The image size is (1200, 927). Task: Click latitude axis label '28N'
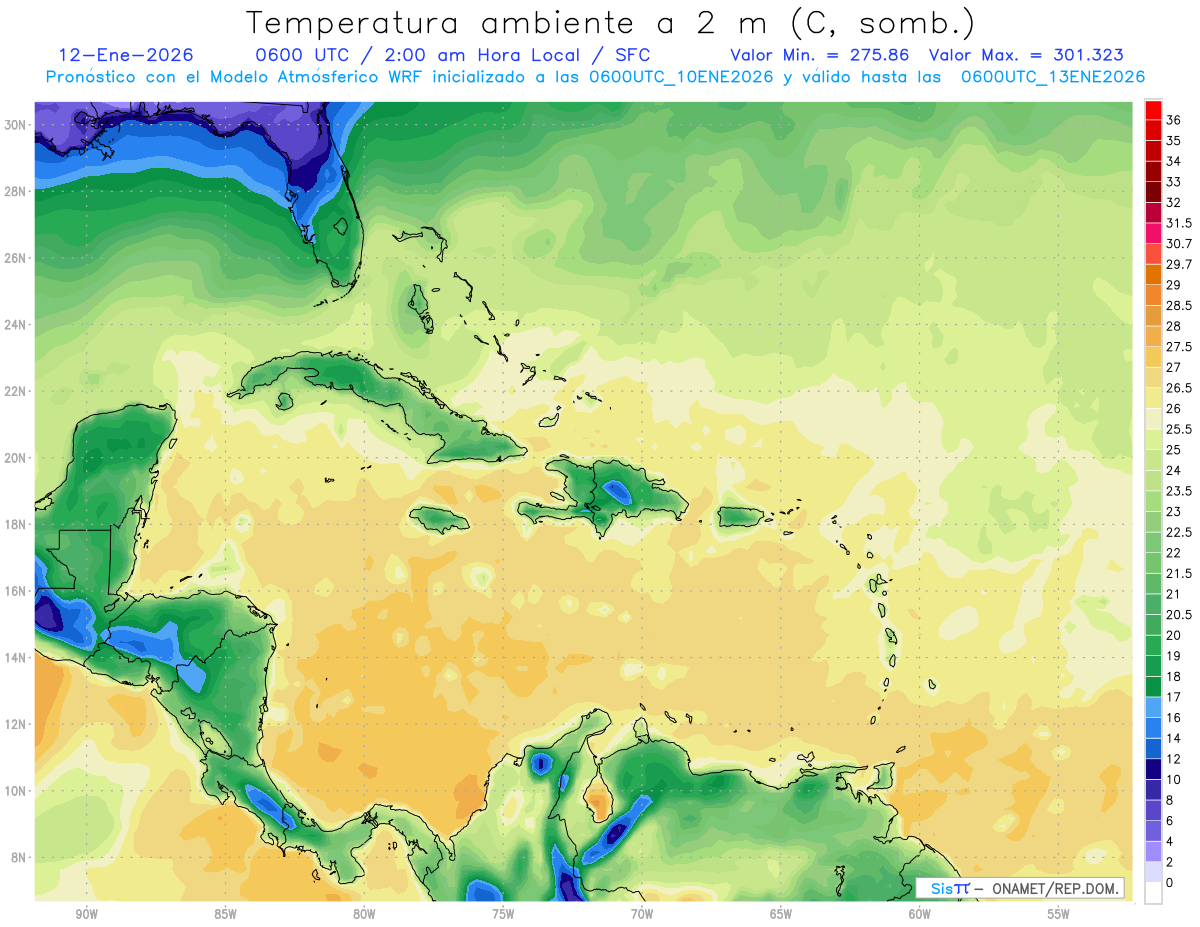point(15,191)
